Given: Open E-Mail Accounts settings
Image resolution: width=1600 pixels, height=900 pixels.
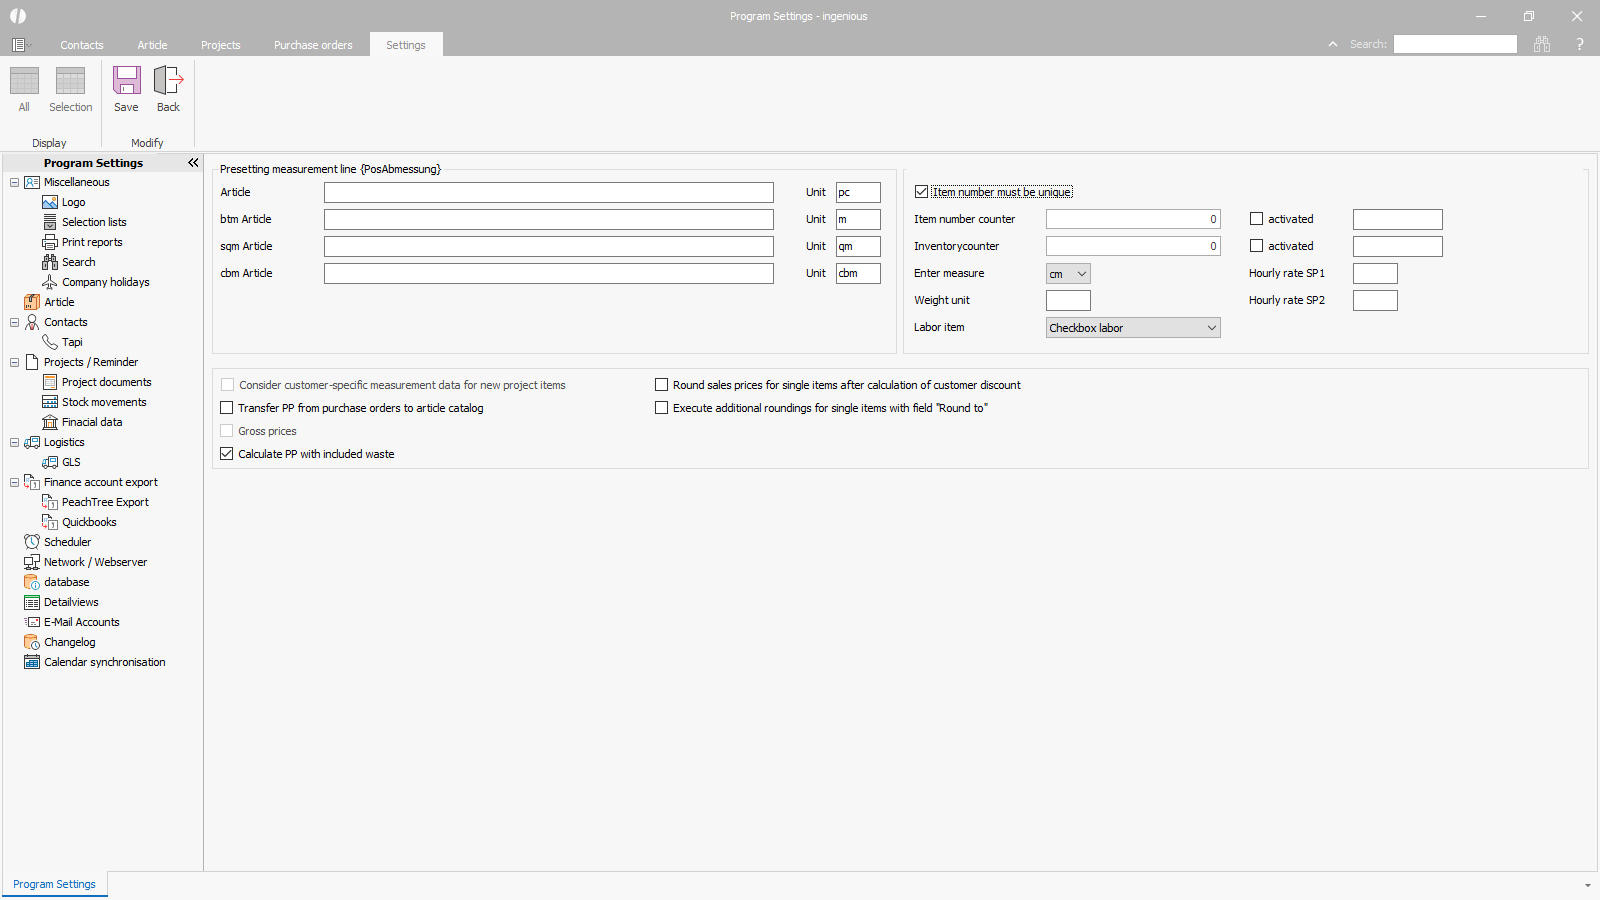Looking at the screenshot, I should pos(81,622).
